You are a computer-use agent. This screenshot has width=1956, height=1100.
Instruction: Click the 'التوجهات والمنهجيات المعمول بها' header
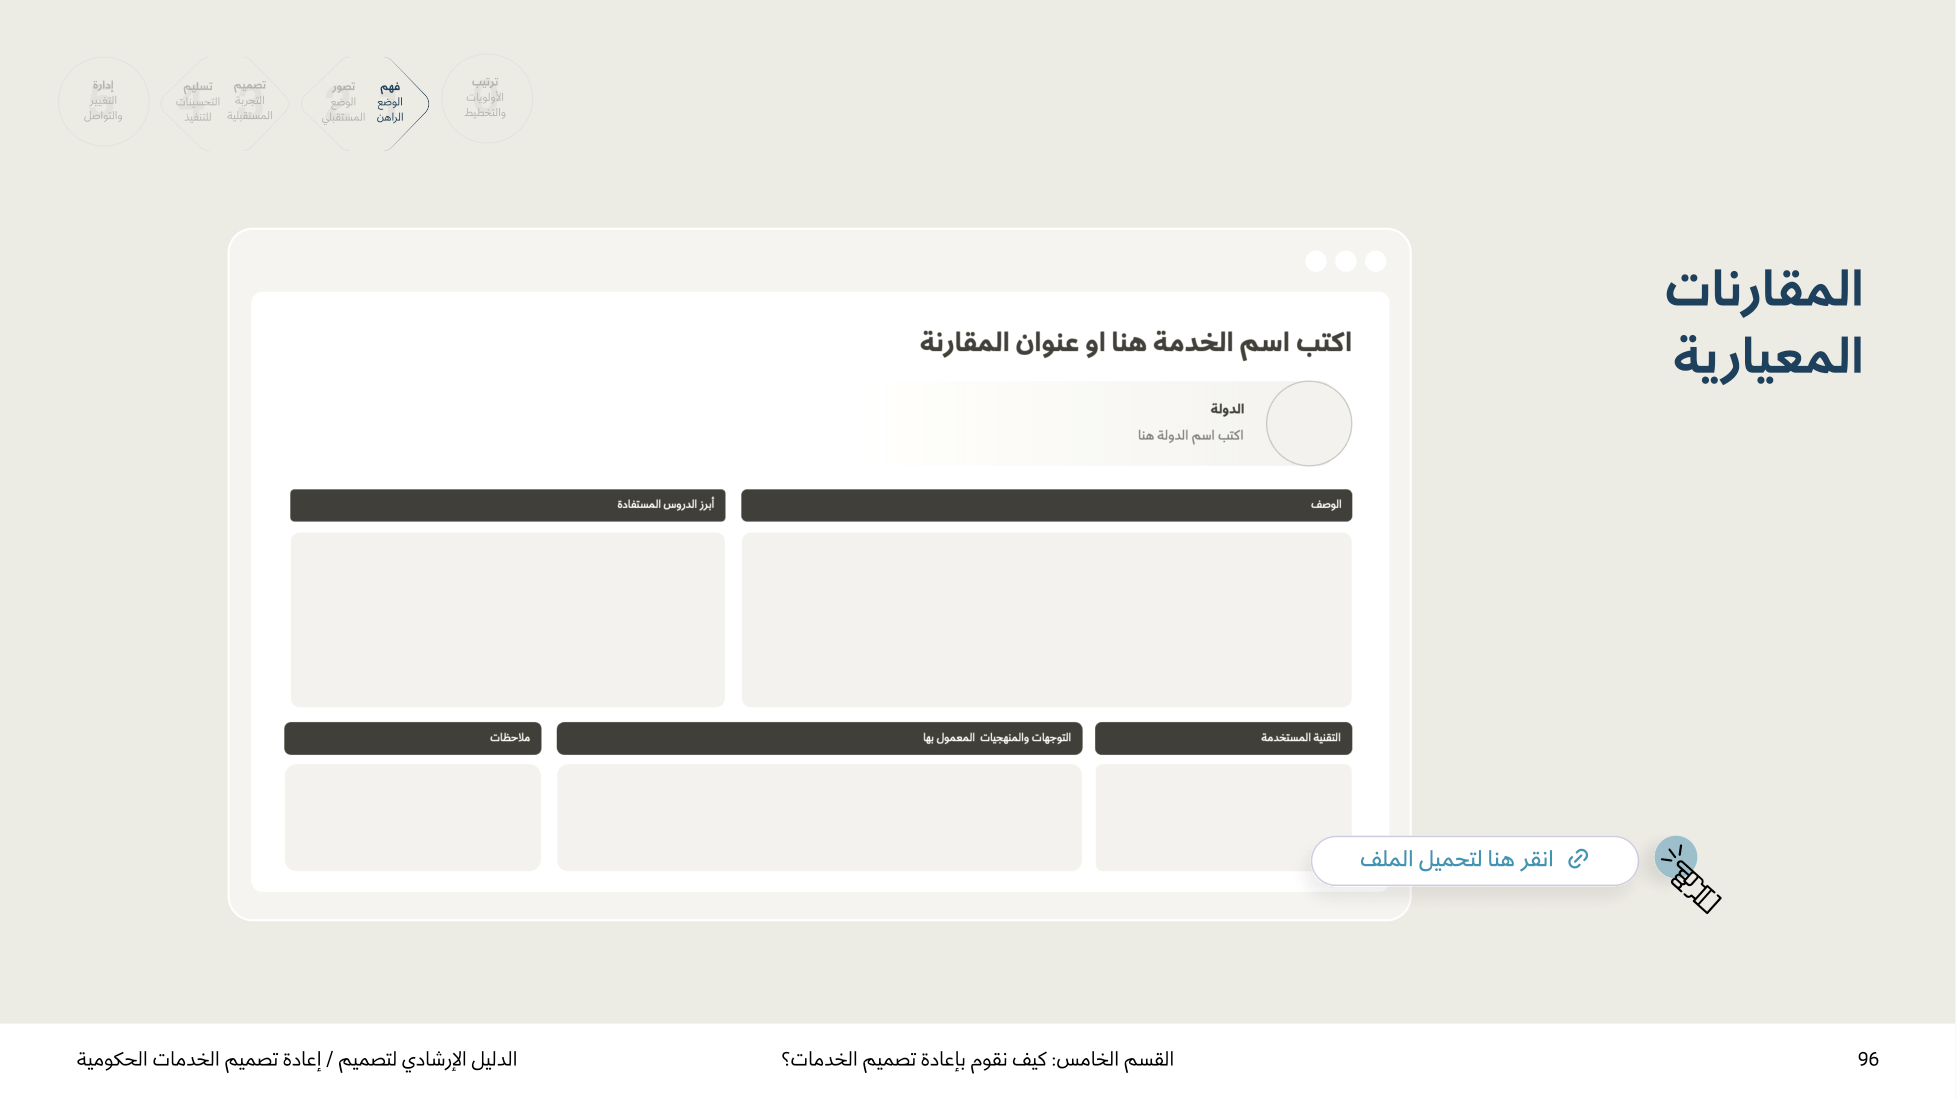(x=819, y=738)
